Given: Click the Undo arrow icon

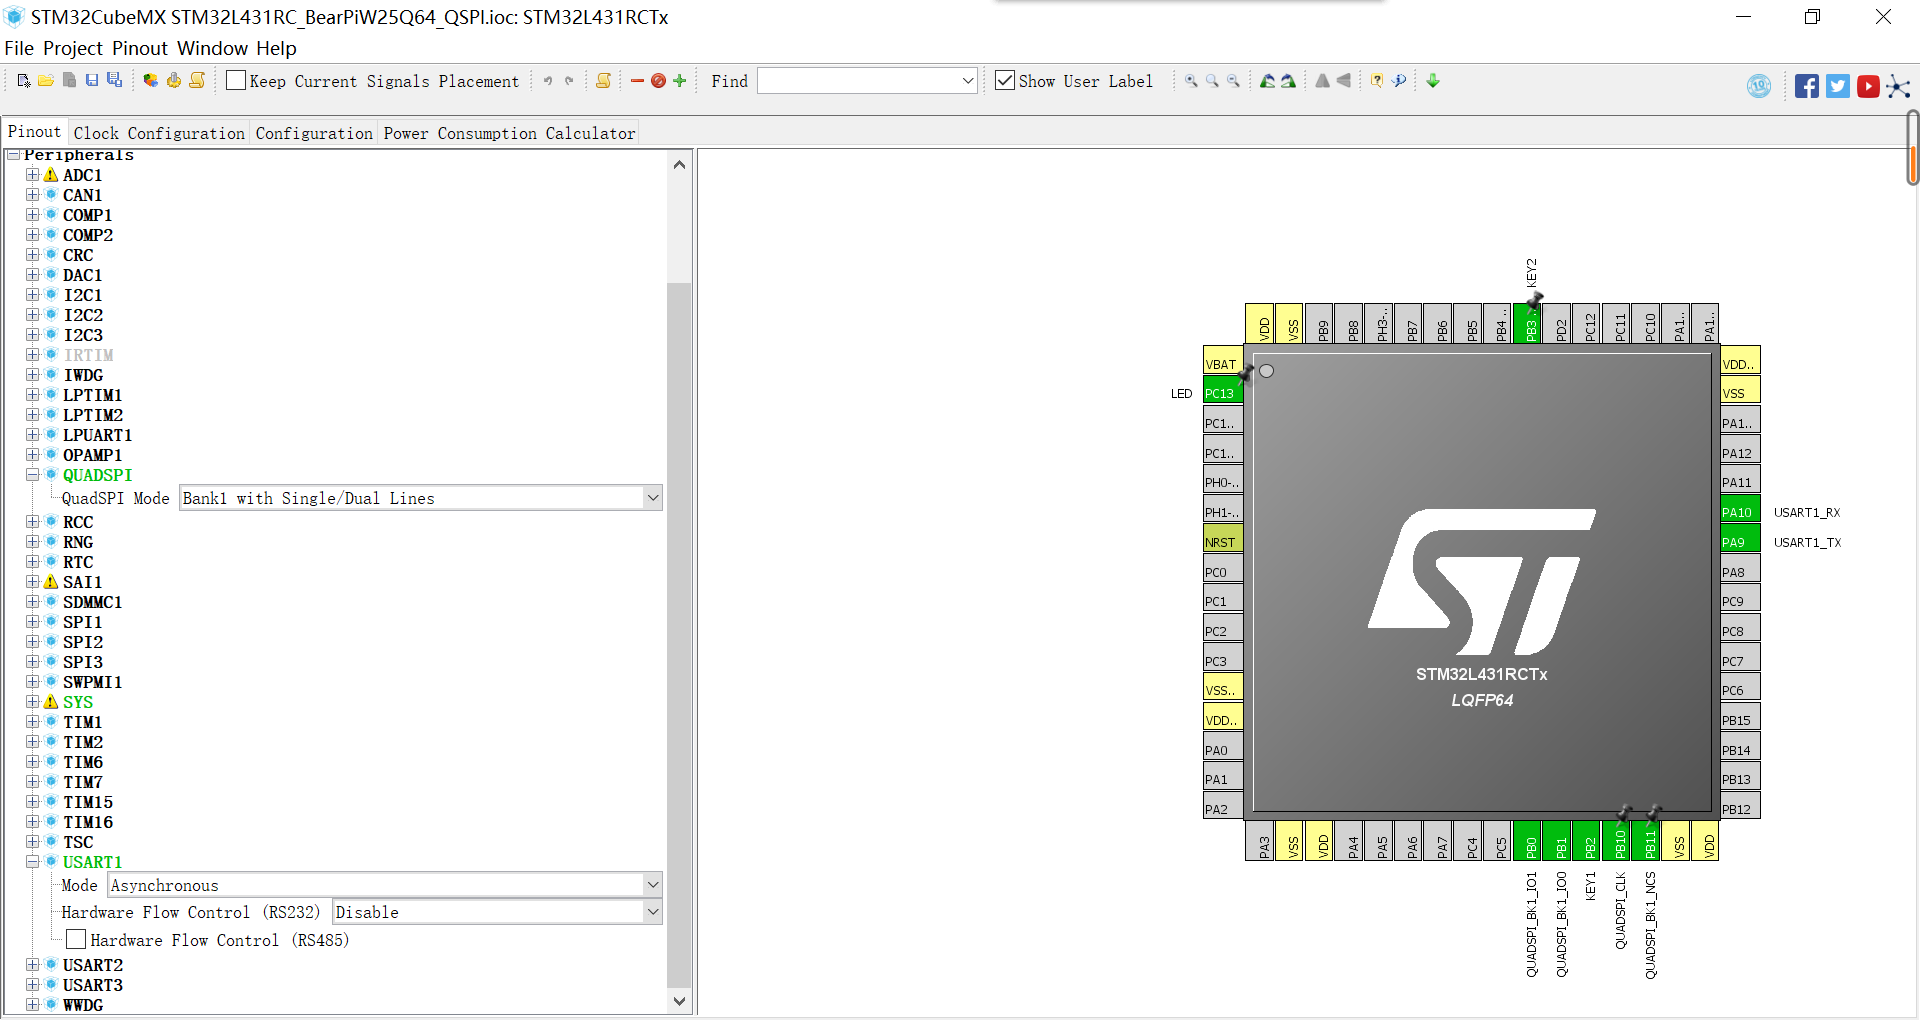Looking at the screenshot, I should (x=547, y=81).
